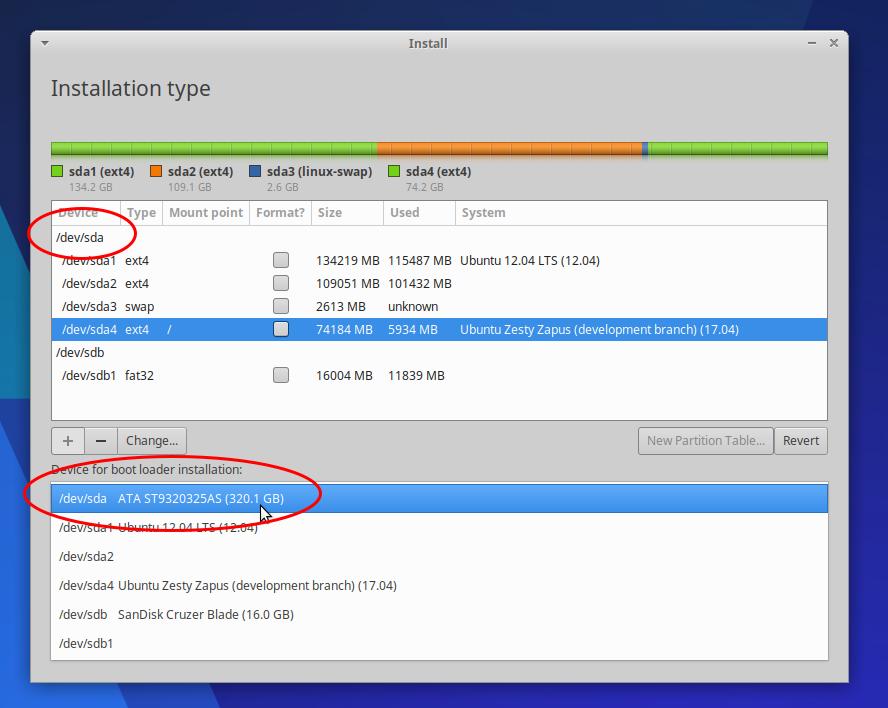Click the System column header
Image resolution: width=888 pixels, height=708 pixels.
pos(641,213)
